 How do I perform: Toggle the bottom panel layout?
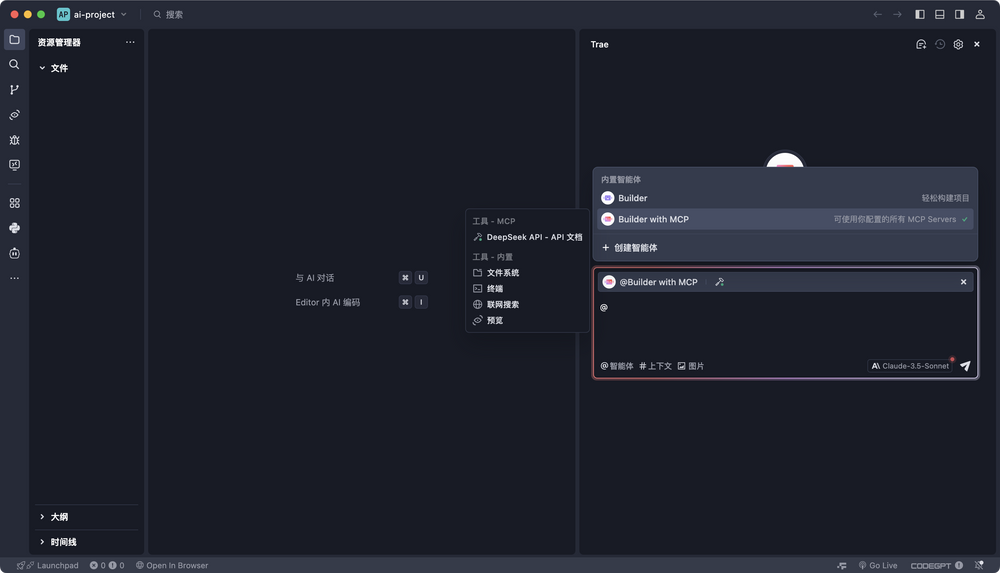(940, 15)
